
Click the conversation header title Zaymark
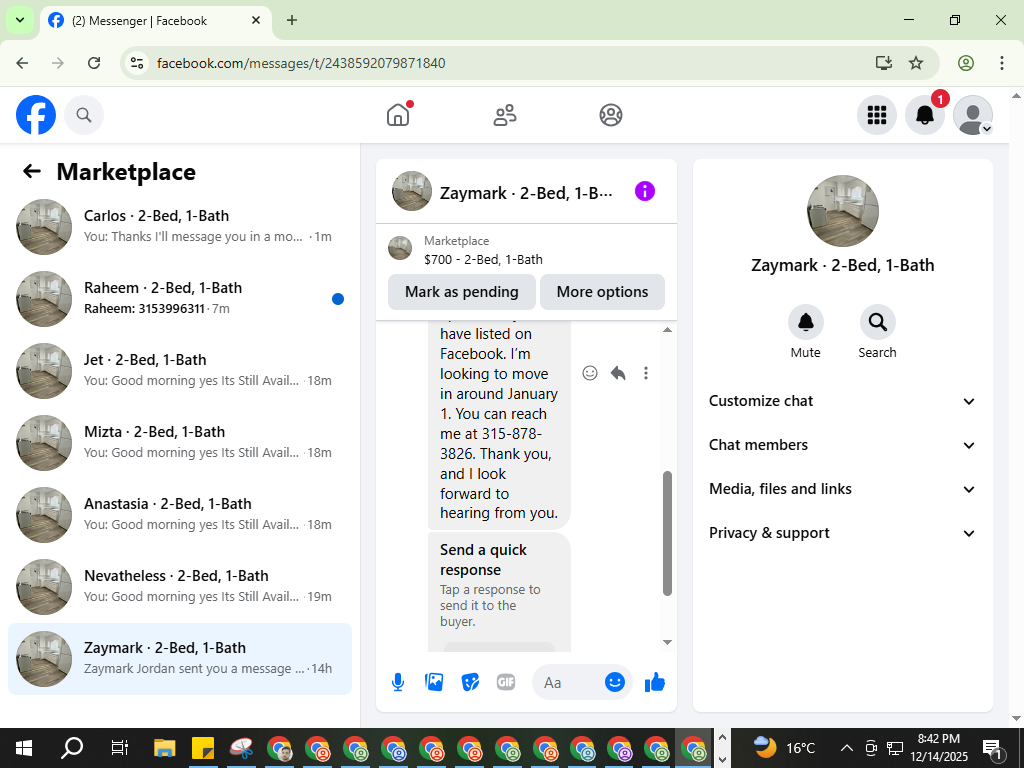(526, 193)
